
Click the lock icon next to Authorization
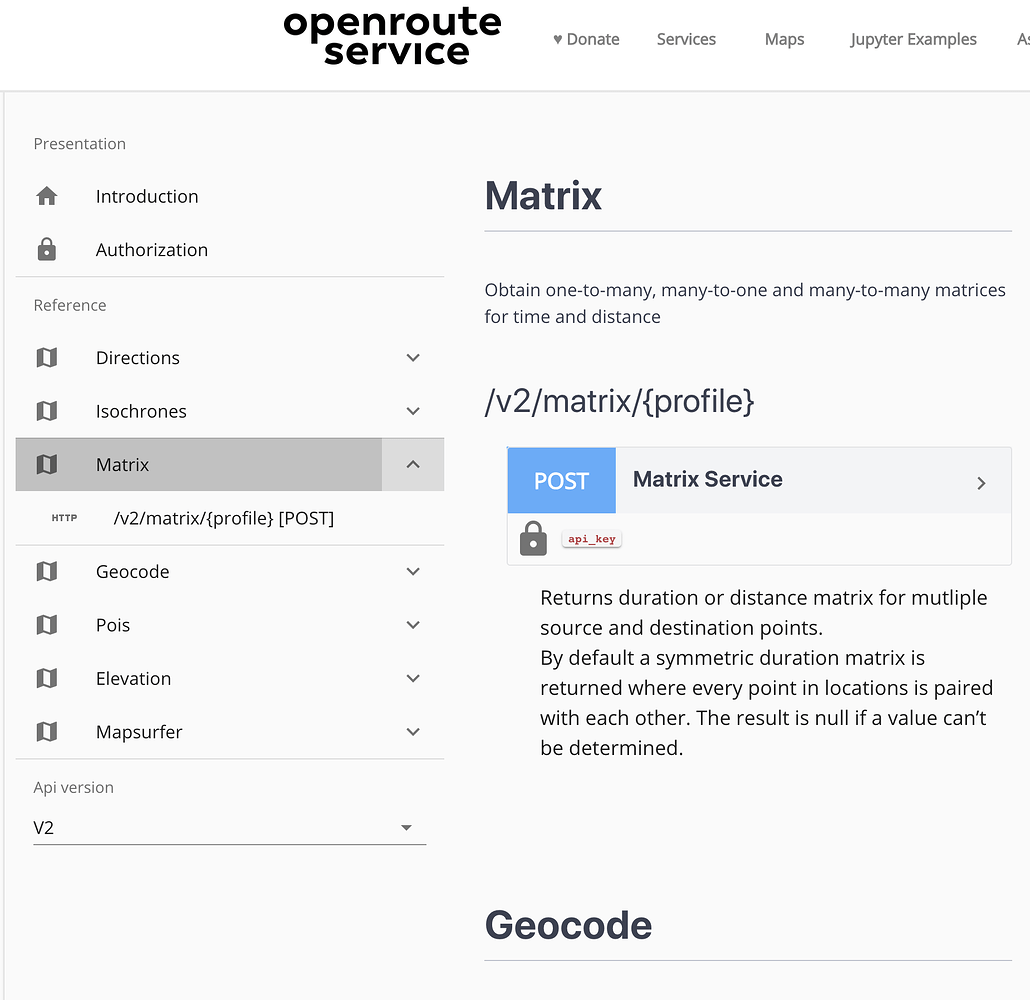click(47, 249)
